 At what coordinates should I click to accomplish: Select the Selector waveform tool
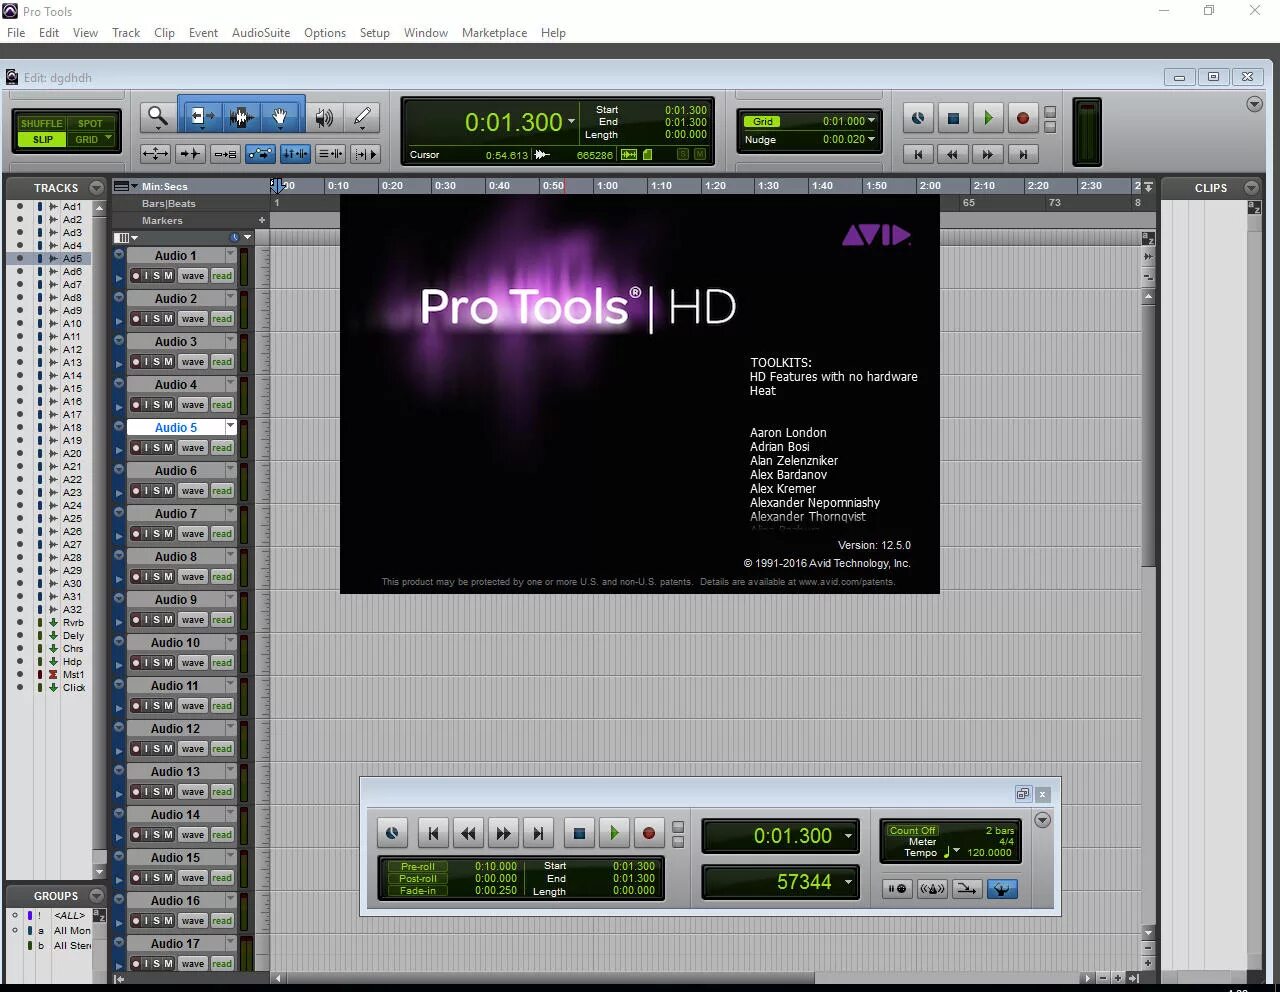click(x=240, y=117)
